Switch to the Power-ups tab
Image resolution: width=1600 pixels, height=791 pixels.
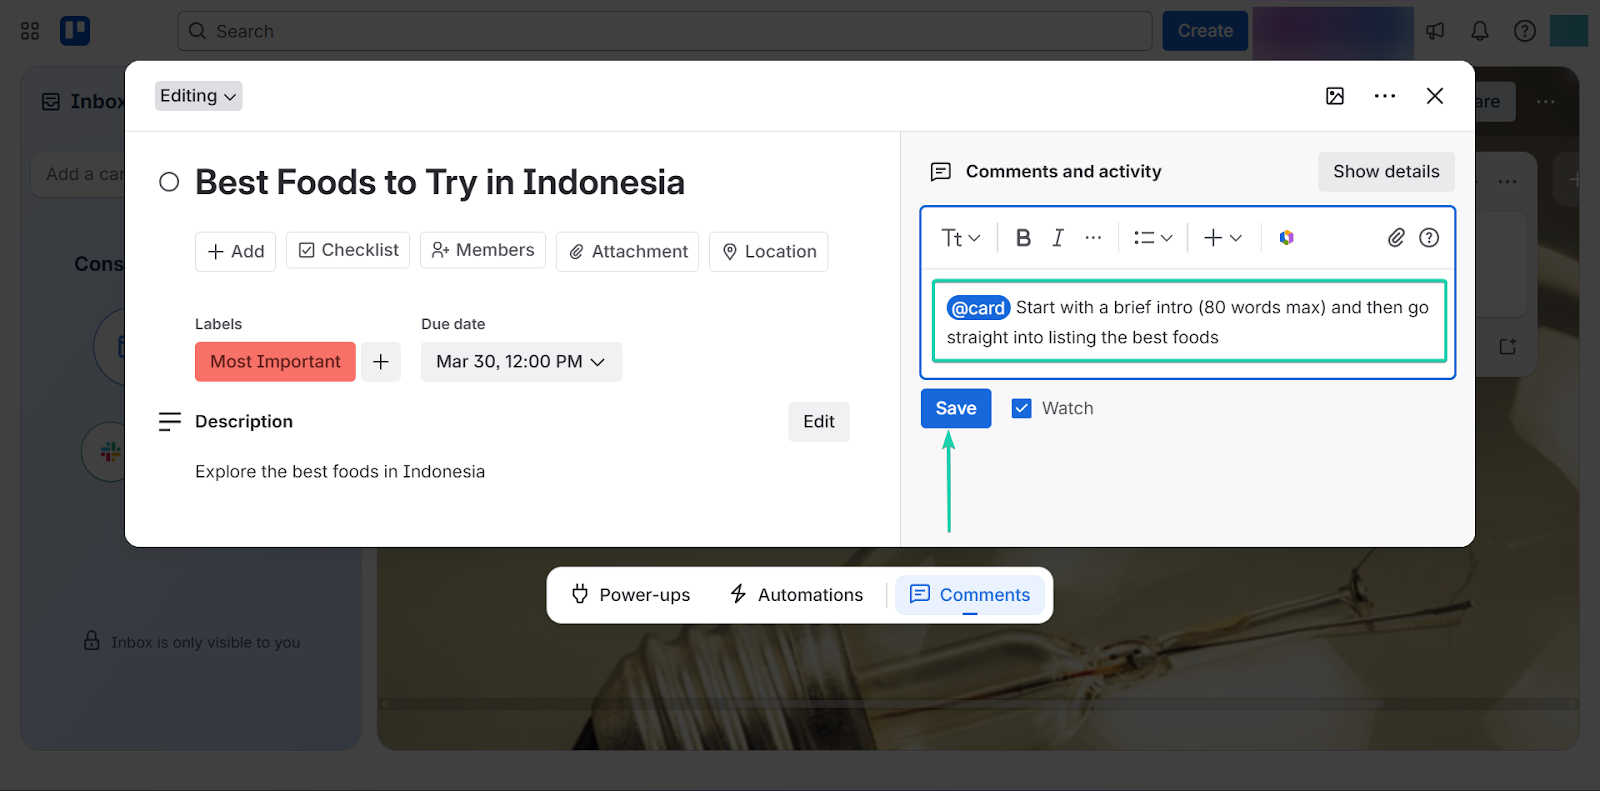630,595
